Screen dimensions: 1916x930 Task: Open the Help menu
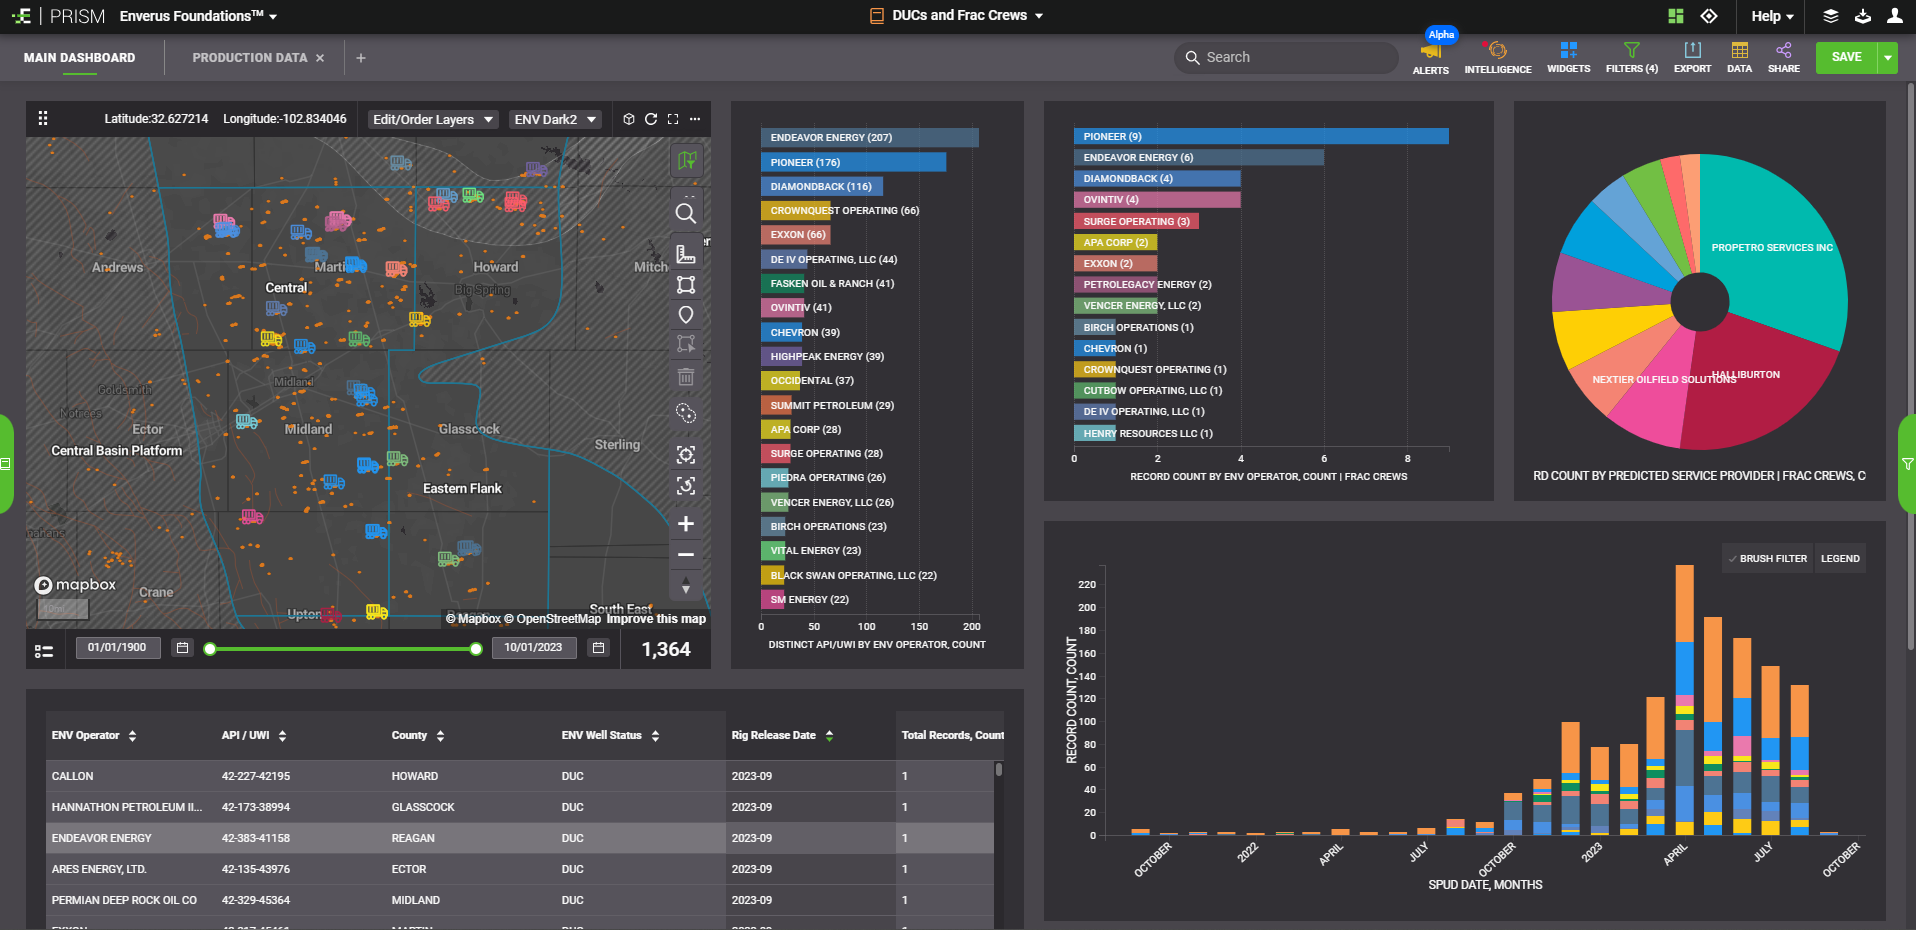pyautogui.click(x=1772, y=16)
